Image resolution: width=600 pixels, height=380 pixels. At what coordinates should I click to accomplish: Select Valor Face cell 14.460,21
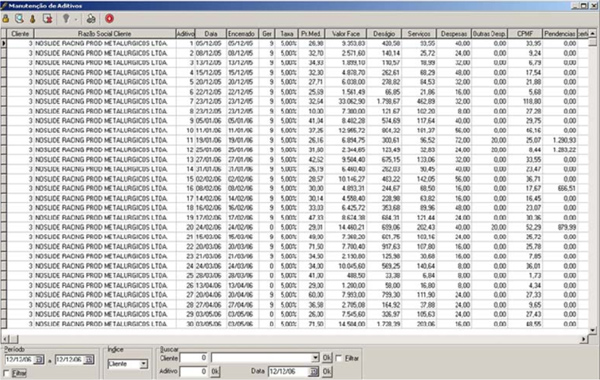[x=346, y=227]
